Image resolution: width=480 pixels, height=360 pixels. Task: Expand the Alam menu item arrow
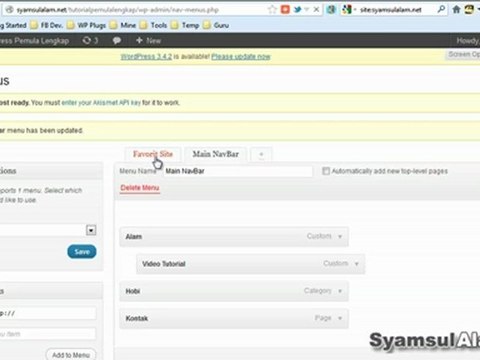coord(340,237)
